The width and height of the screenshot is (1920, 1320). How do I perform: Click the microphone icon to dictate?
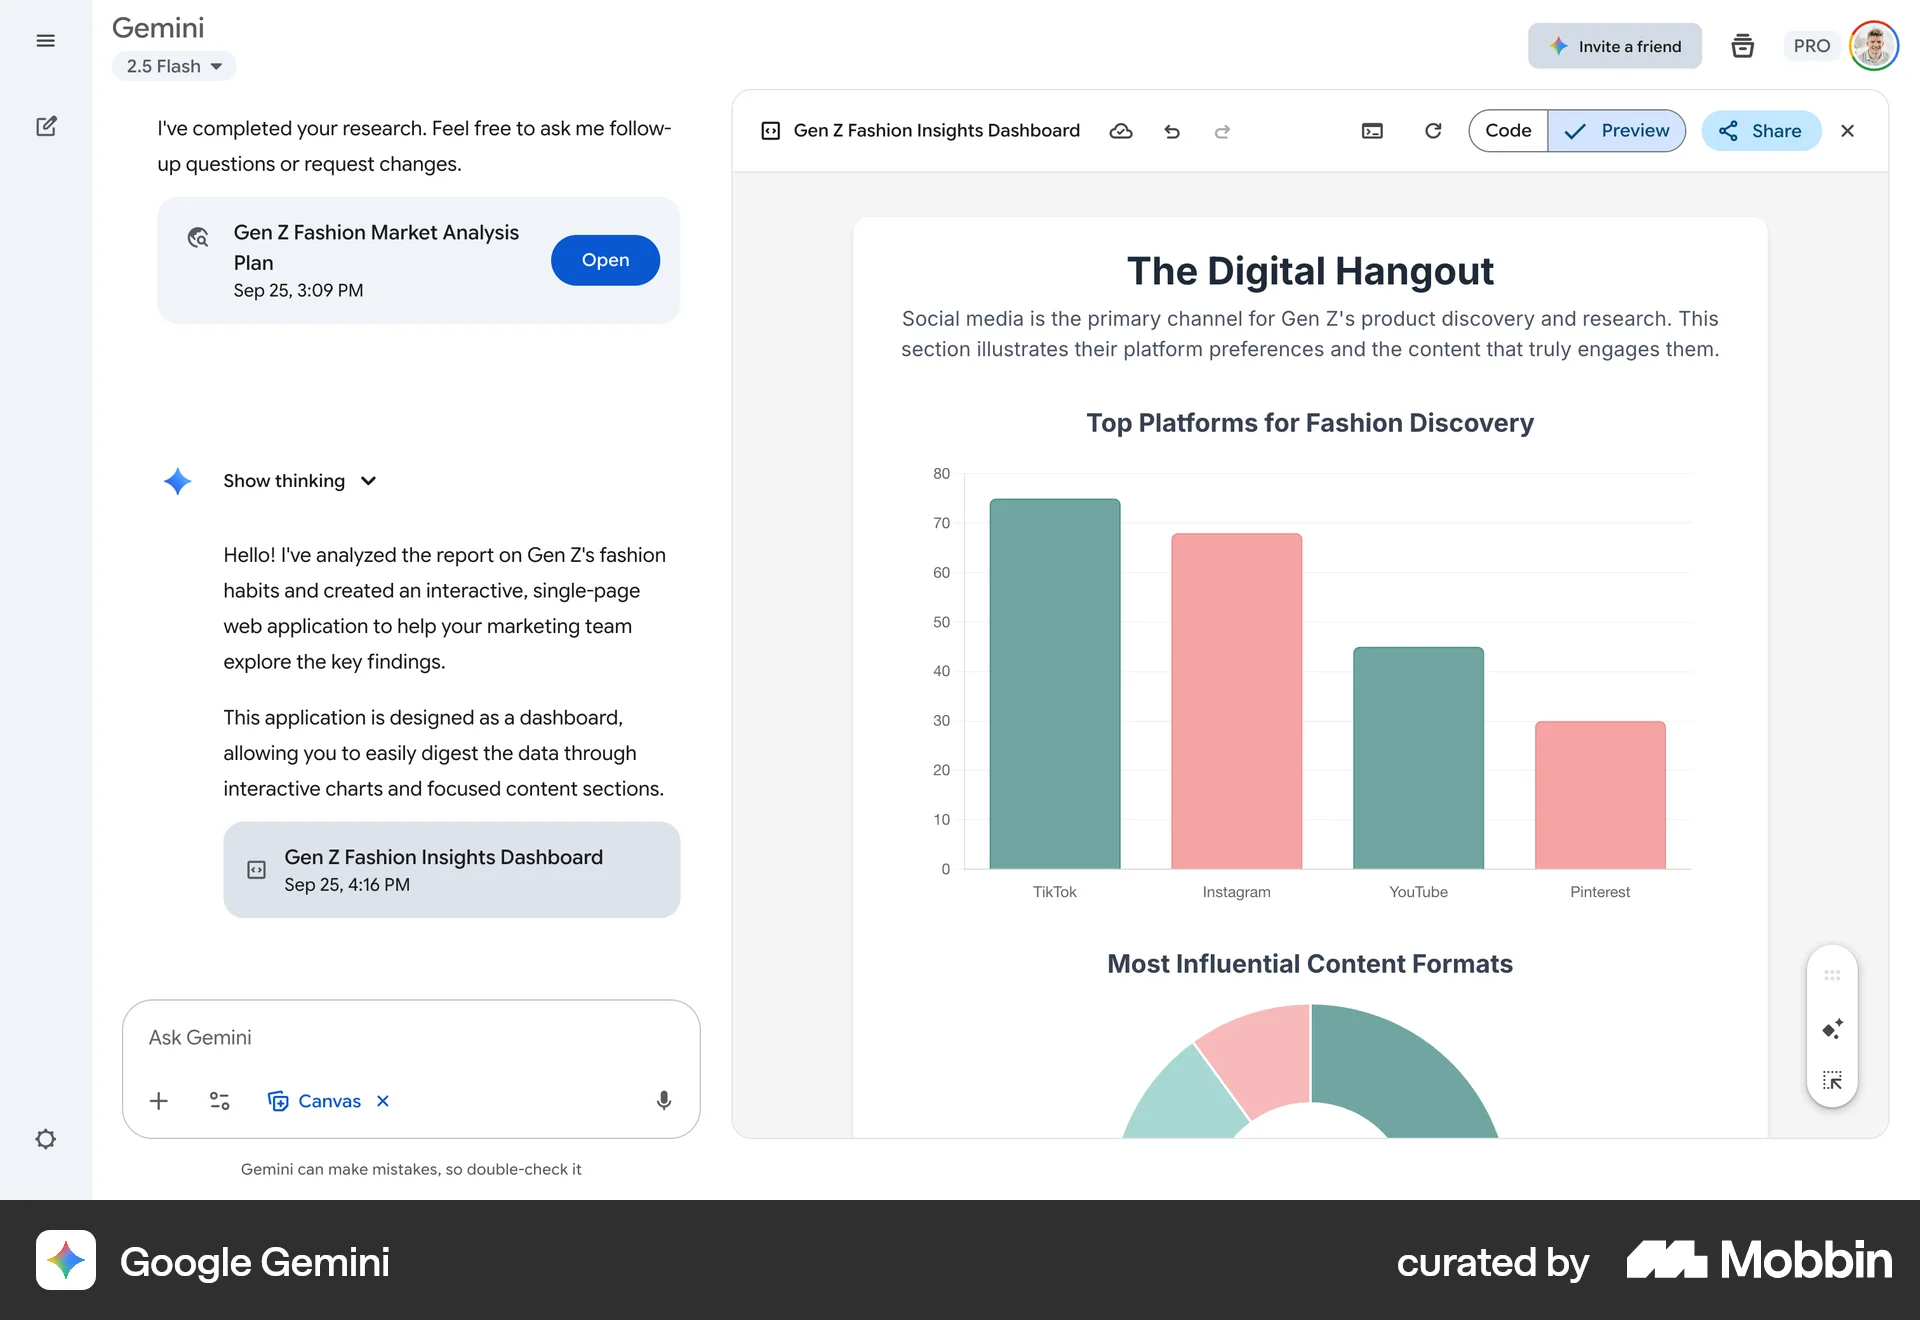tap(662, 1101)
